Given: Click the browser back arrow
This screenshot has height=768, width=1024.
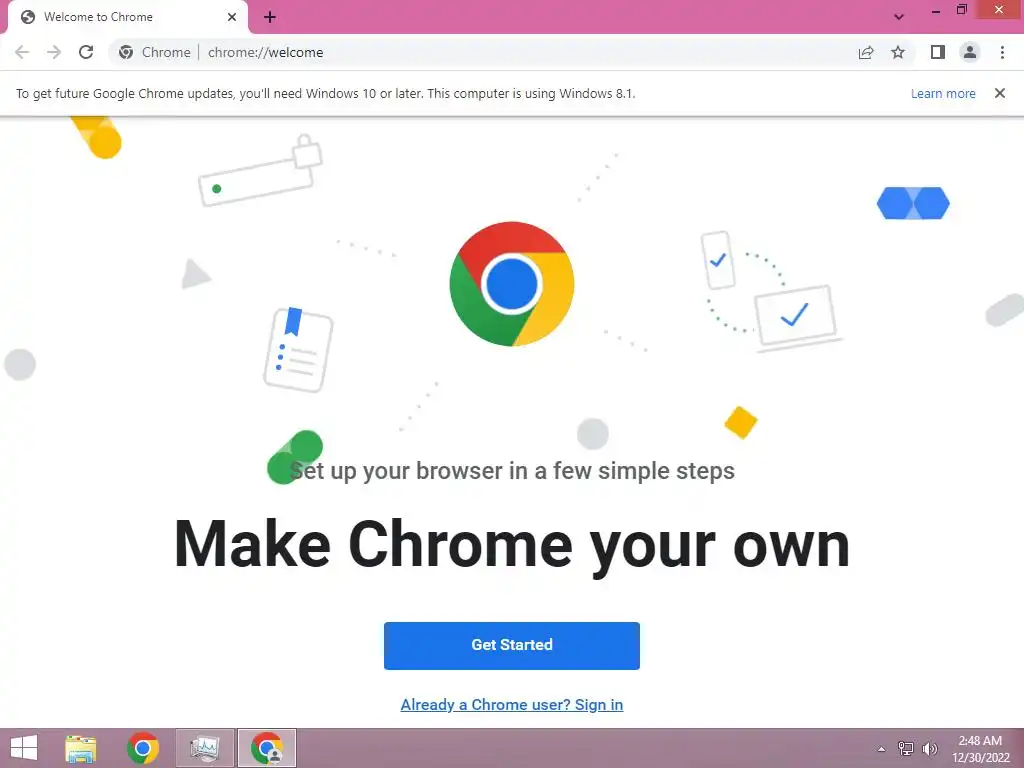Looking at the screenshot, I should click(22, 52).
